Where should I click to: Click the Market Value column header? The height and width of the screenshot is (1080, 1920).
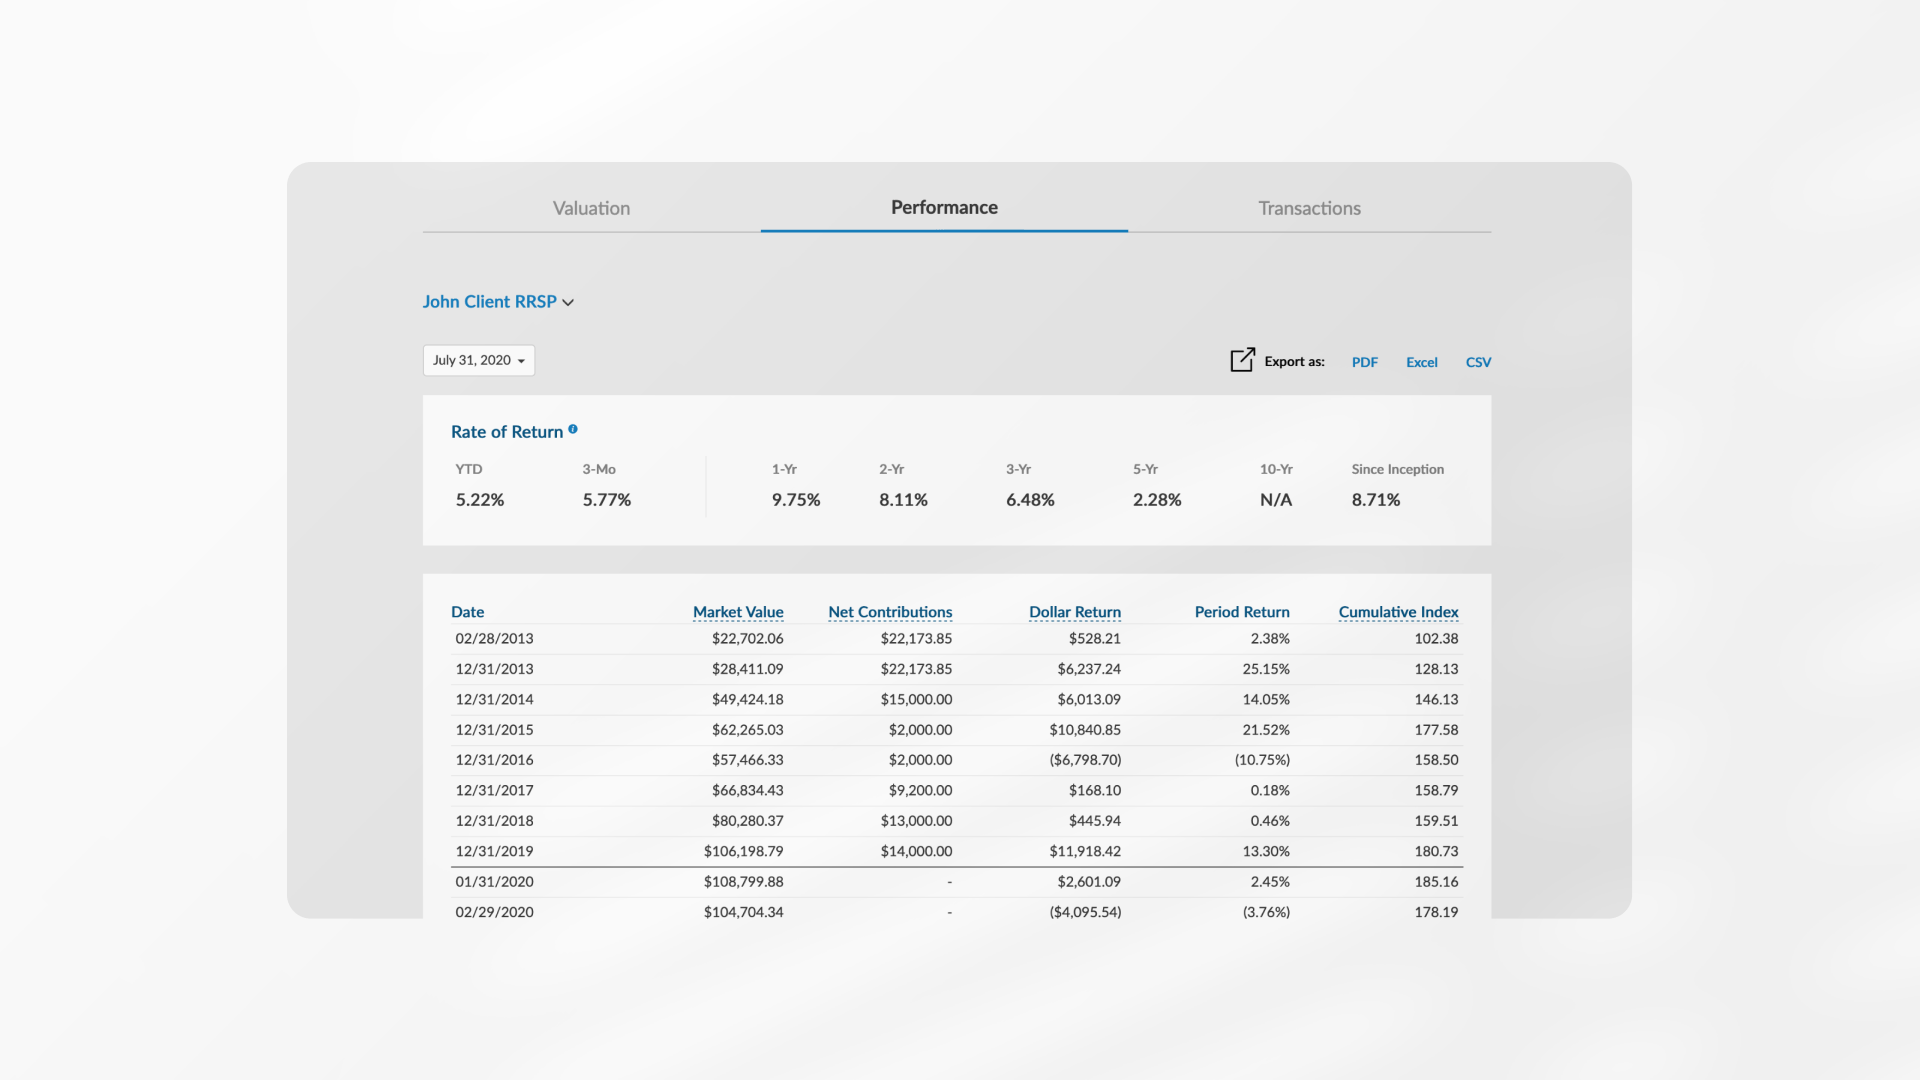(738, 612)
